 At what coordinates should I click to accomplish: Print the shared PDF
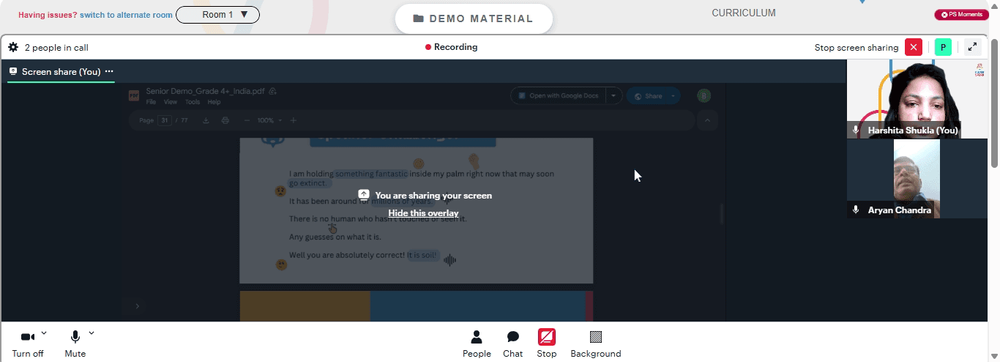pyautogui.click(x=224, y=120)
